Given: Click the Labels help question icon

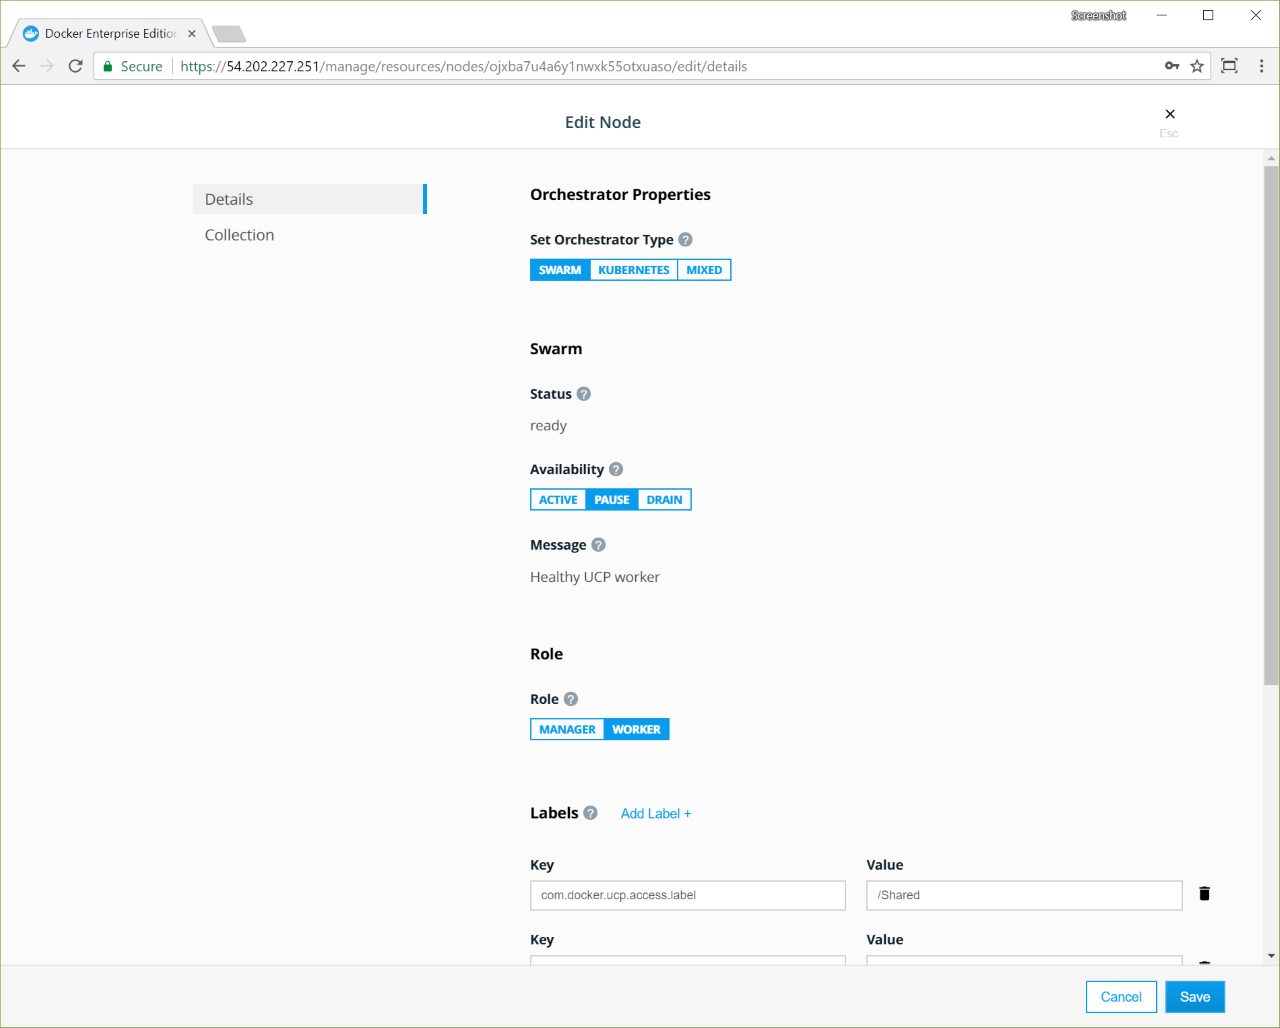Looking at the screenshot, I should tap(590, 813).
